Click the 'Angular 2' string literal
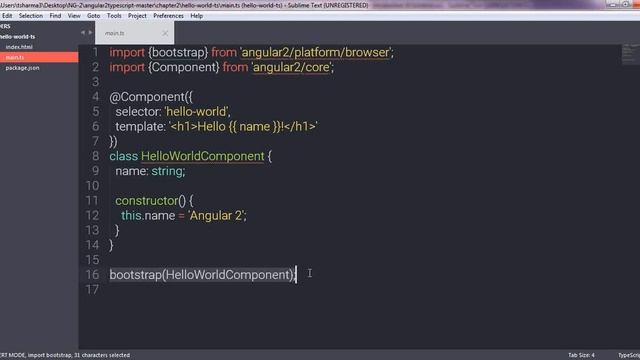The image size is (640, 360). 216,216
